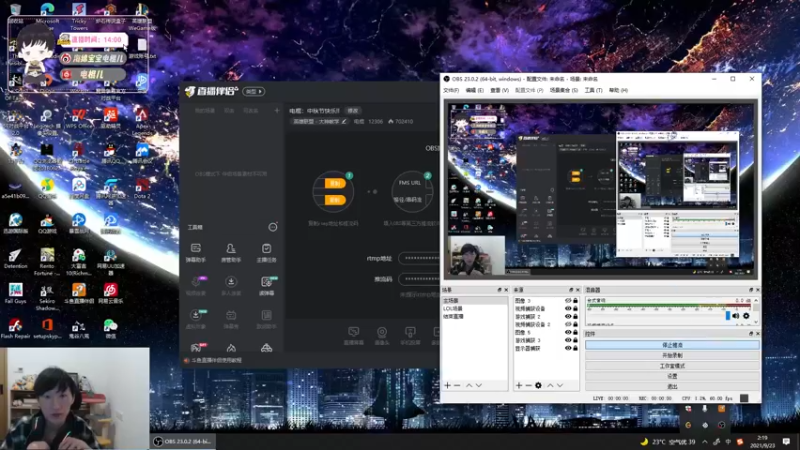This screenshot has height=450, width=800.
Task: Float the mixer dock panel
Action: 751,290
